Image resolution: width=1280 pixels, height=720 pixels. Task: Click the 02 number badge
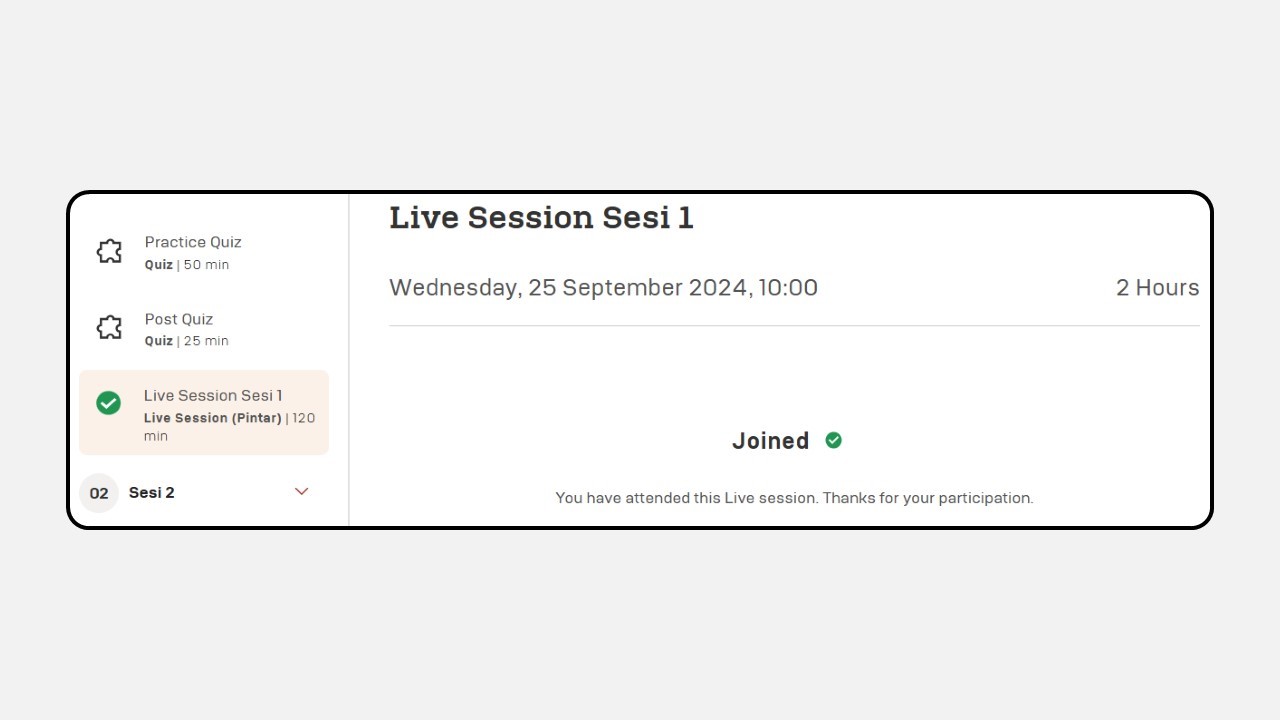pos(99,493)
